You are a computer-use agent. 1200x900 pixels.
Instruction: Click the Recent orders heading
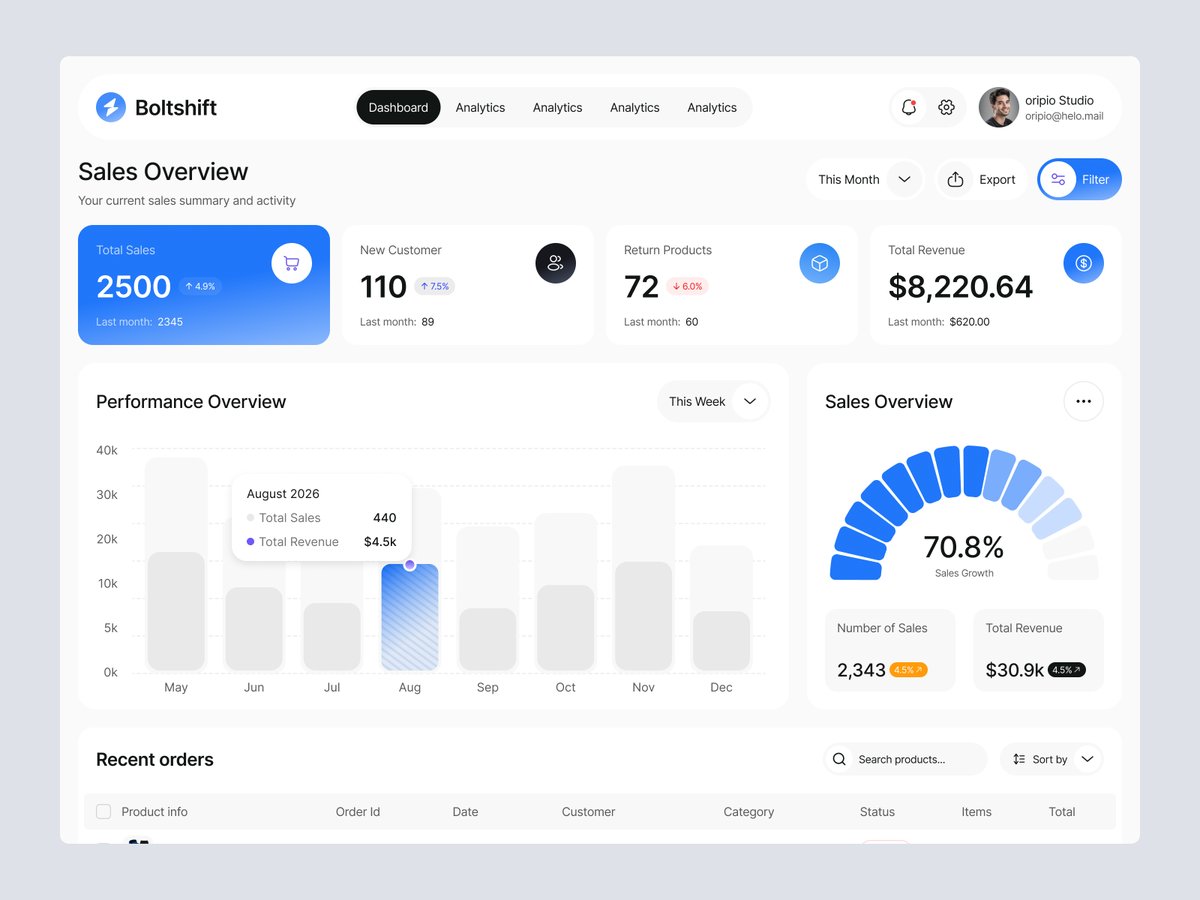[155, 759]
